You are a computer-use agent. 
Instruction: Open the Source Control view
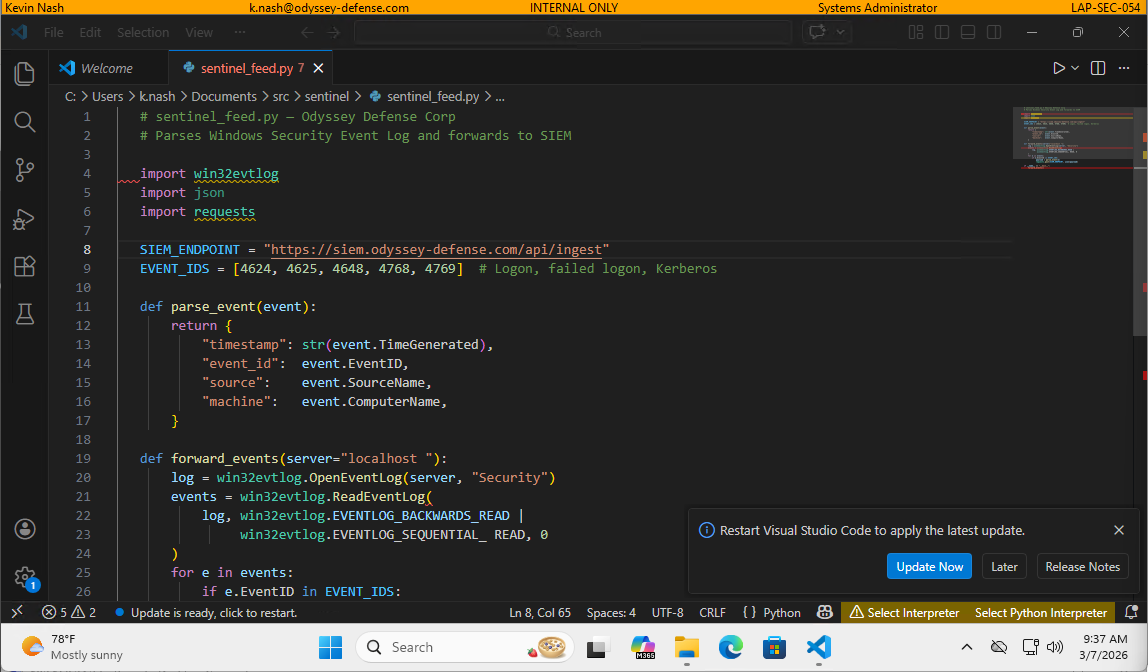point(24,170)
